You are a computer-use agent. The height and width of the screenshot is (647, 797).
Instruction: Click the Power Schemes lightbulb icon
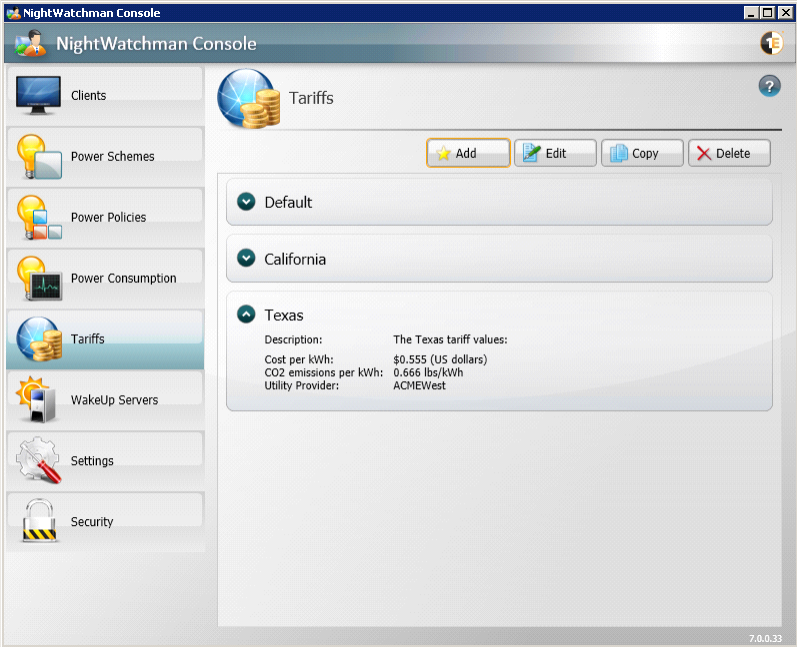pyautogui.click(x=39, y=156)
